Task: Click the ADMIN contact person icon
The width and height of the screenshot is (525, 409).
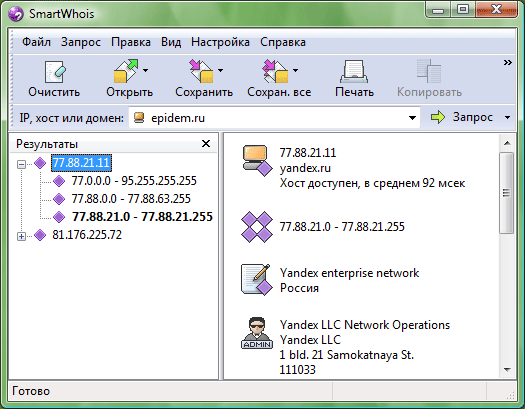Action: (257, 333)
